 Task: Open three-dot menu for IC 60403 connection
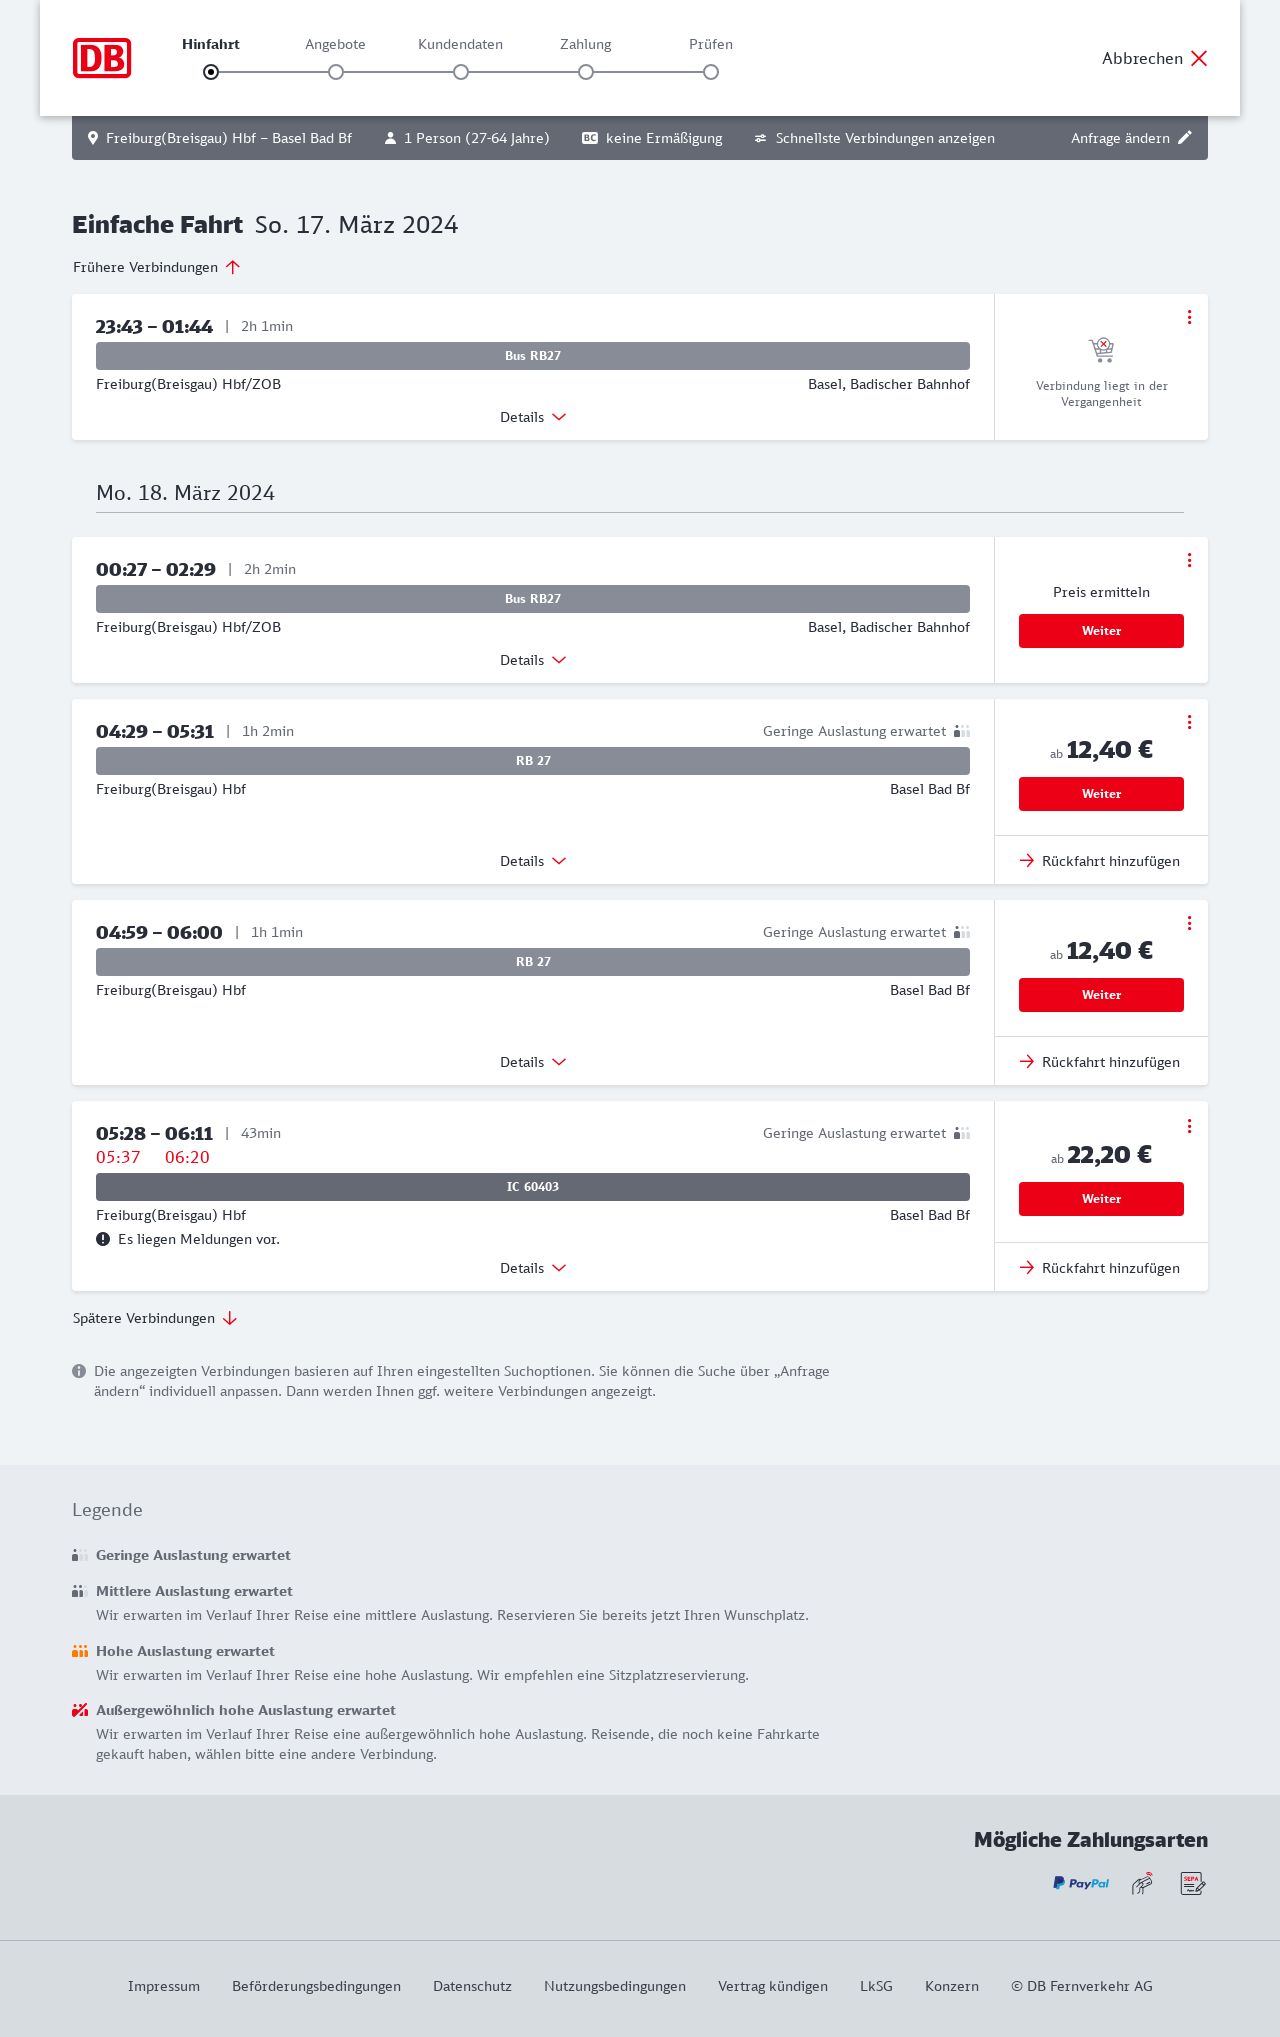point(1189,1126)
